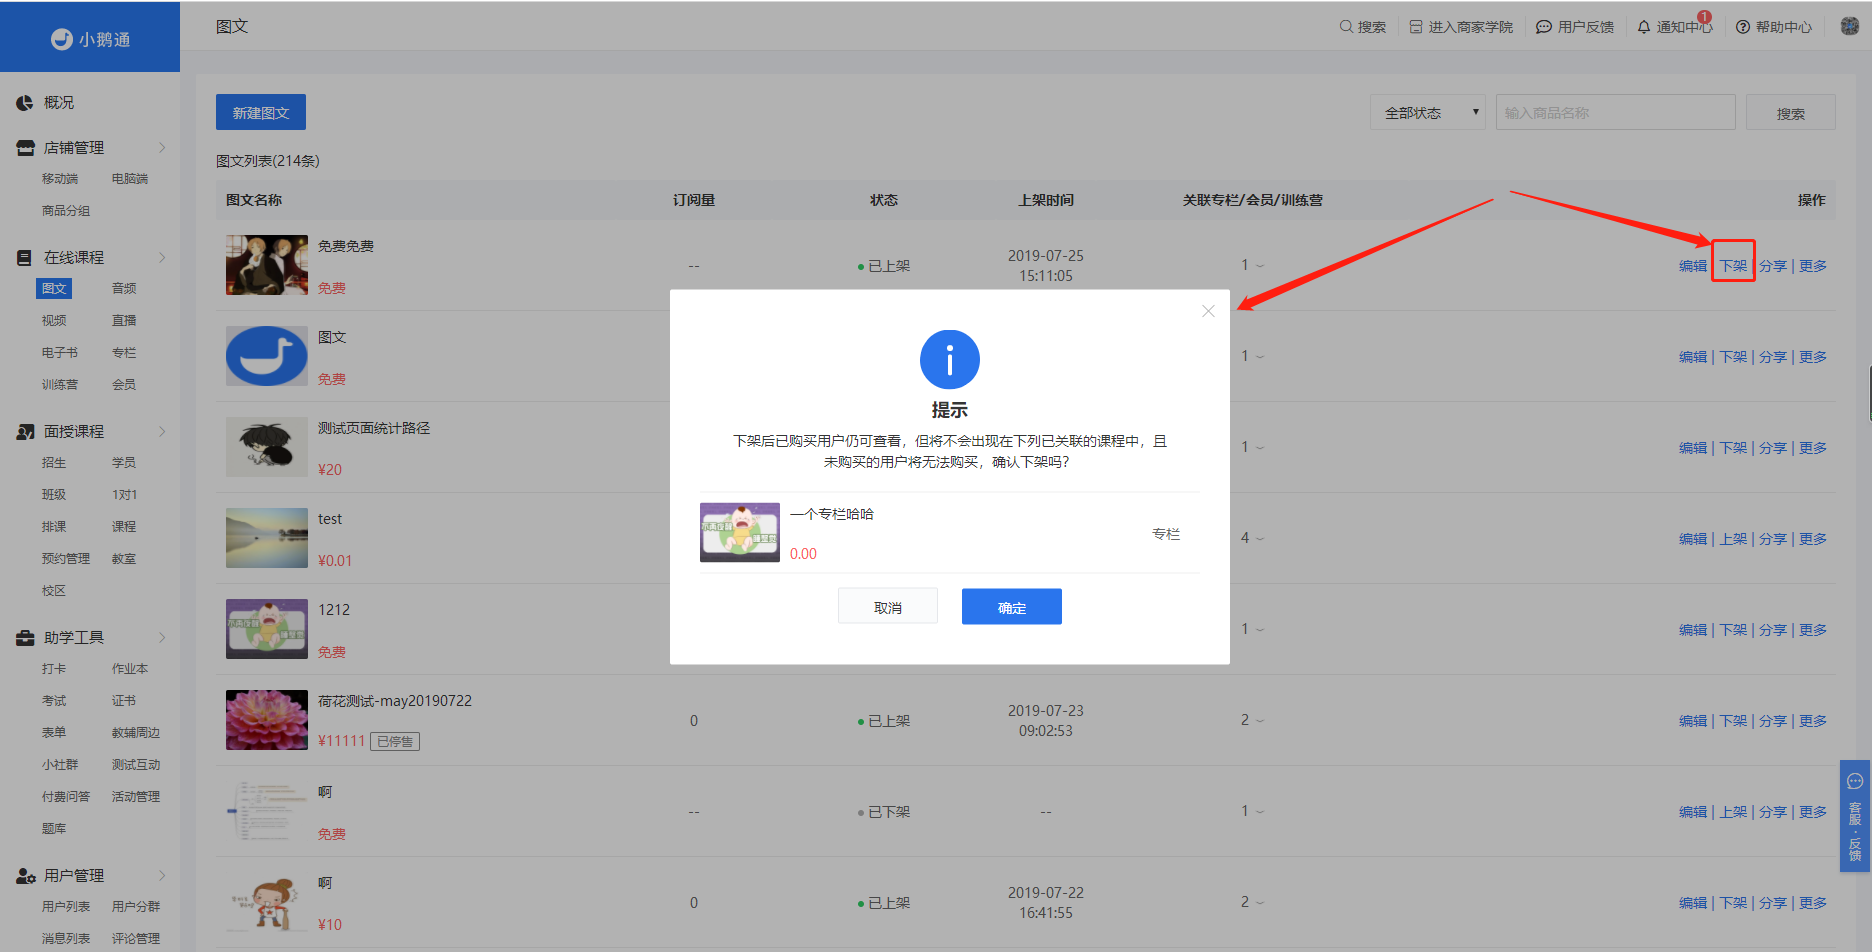This screenshot has height=952, width=1872.
Task: Click the blue info icon in dialog
Action: 950,360
